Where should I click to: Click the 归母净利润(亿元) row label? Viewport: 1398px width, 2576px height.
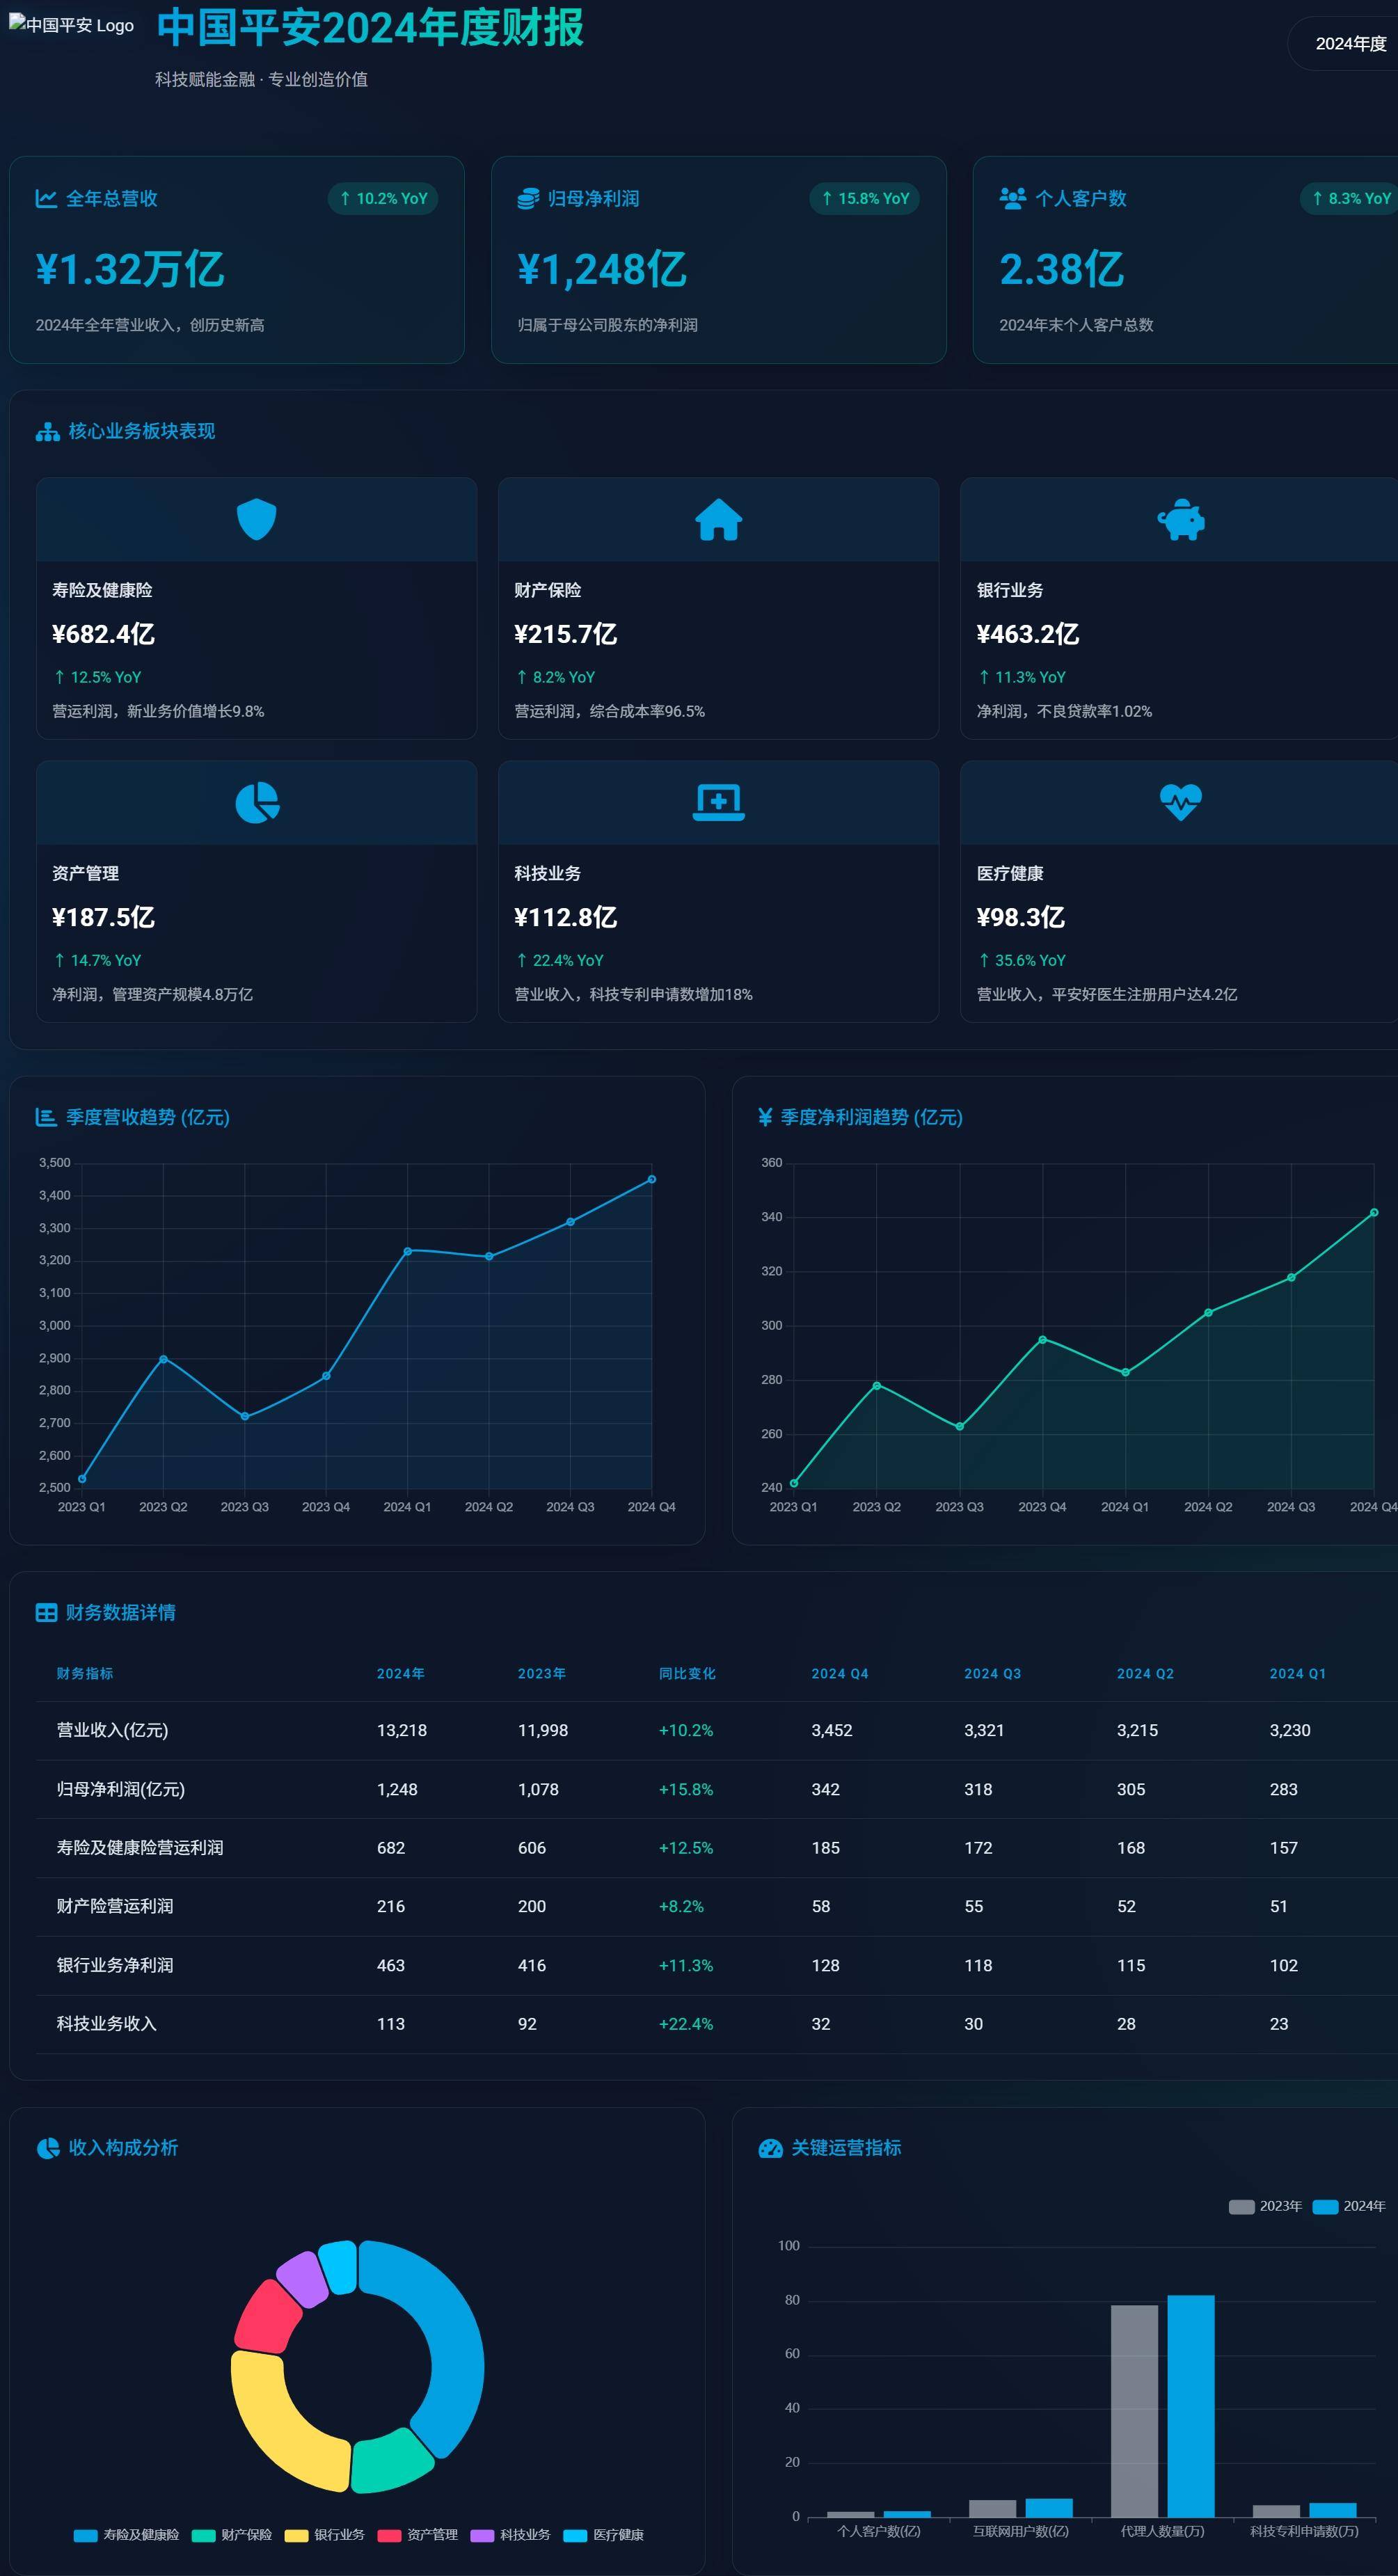[121, 1789]
